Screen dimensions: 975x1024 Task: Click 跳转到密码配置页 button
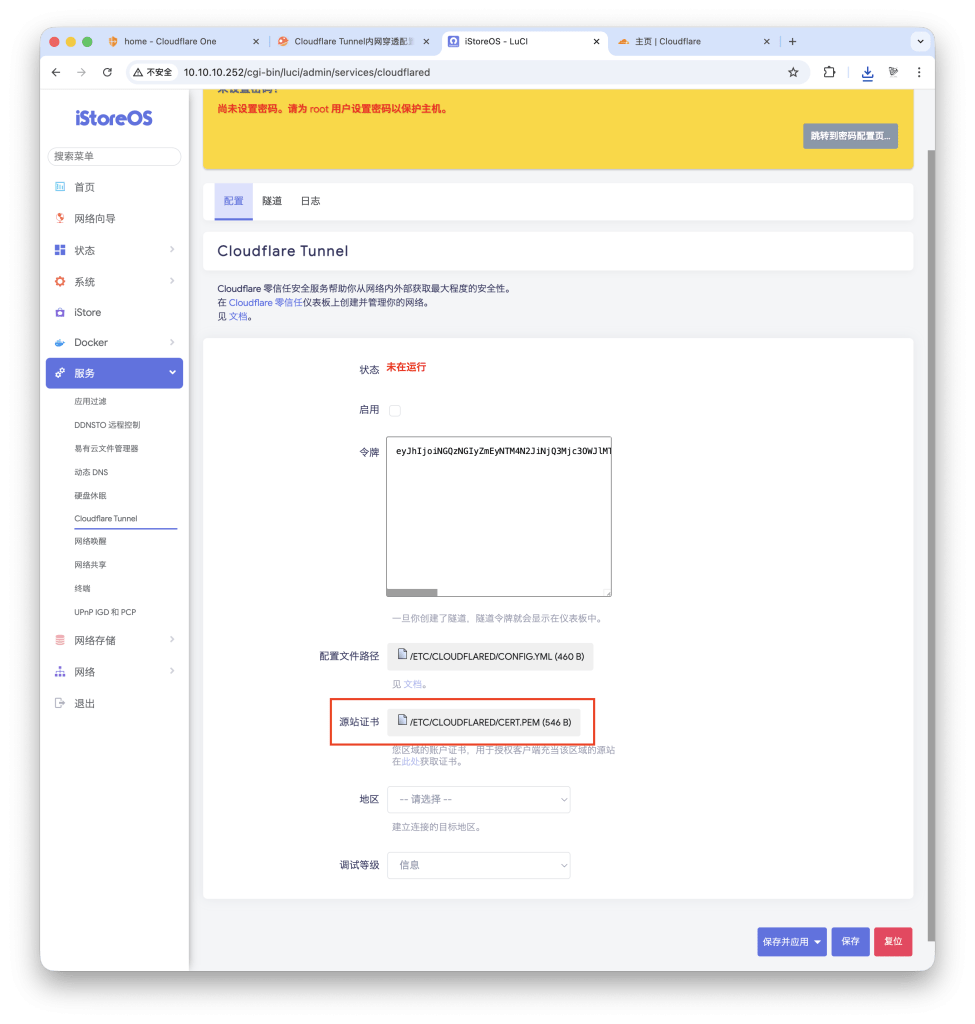(849, 137)
